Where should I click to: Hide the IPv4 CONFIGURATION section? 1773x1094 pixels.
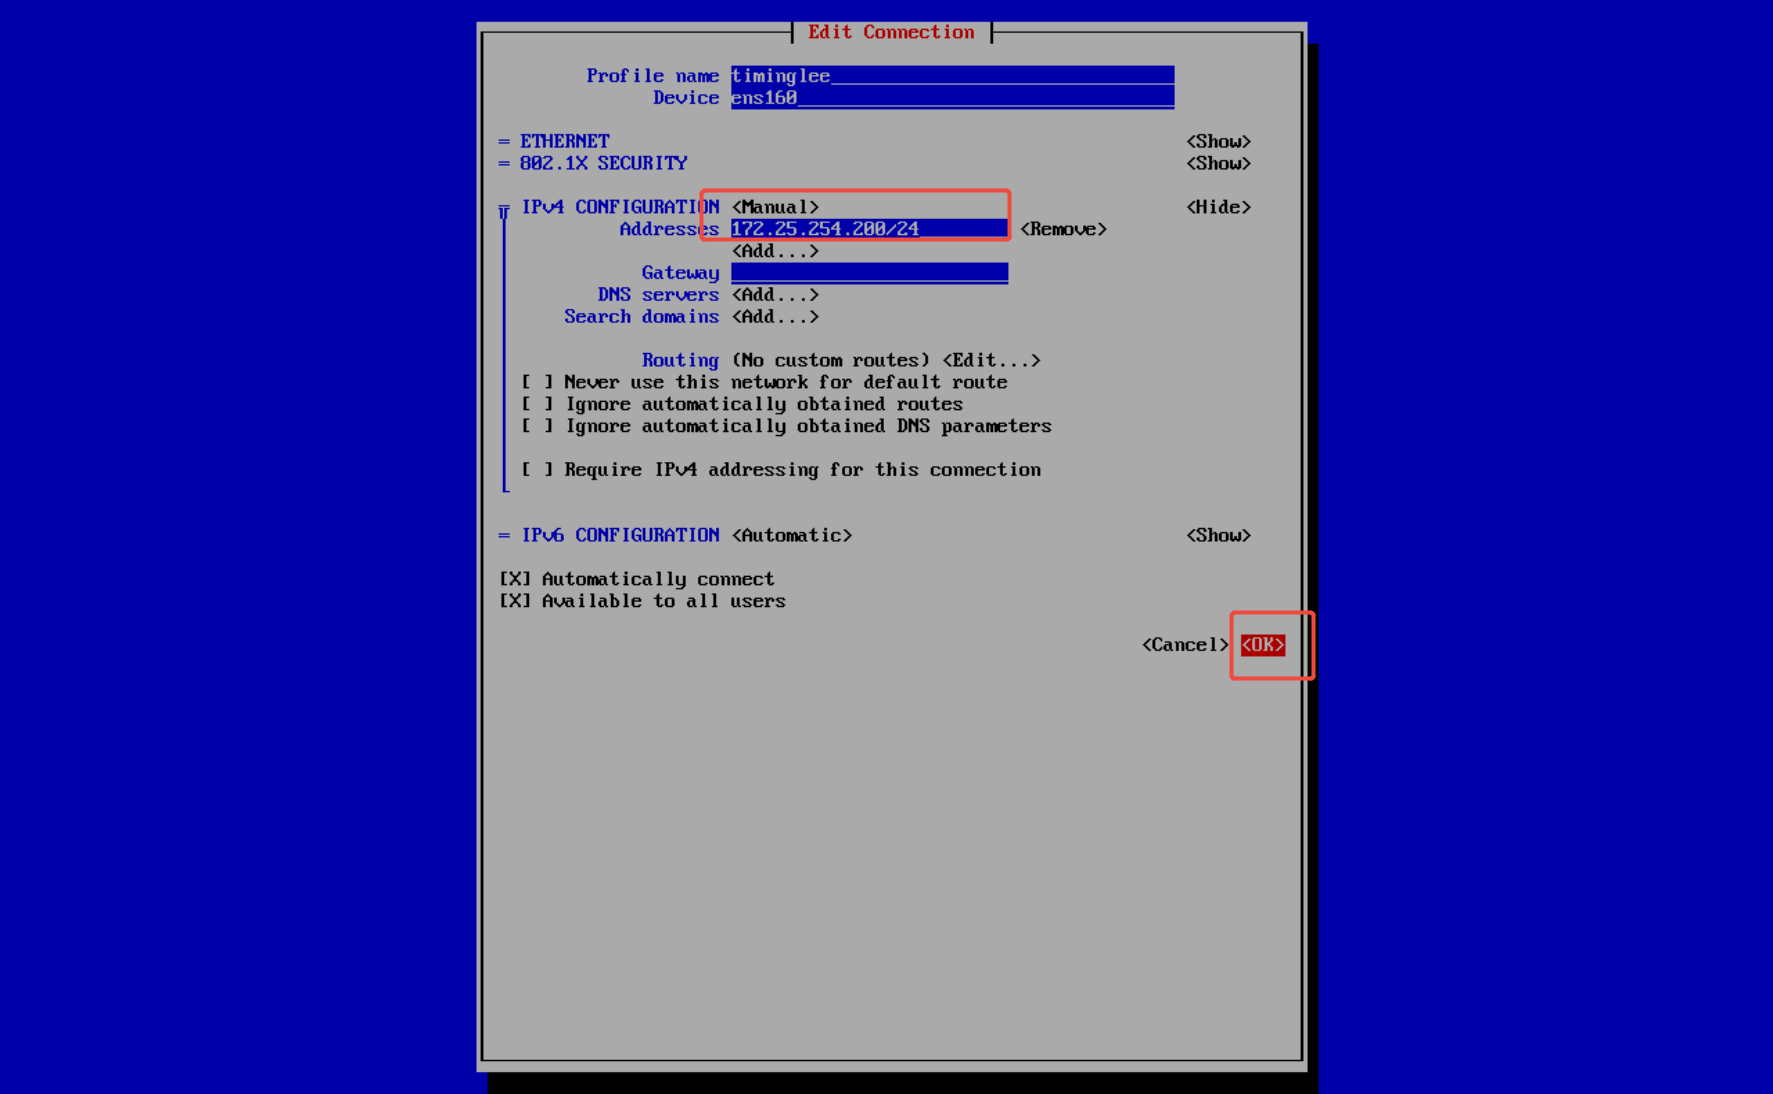(1218, 207)
